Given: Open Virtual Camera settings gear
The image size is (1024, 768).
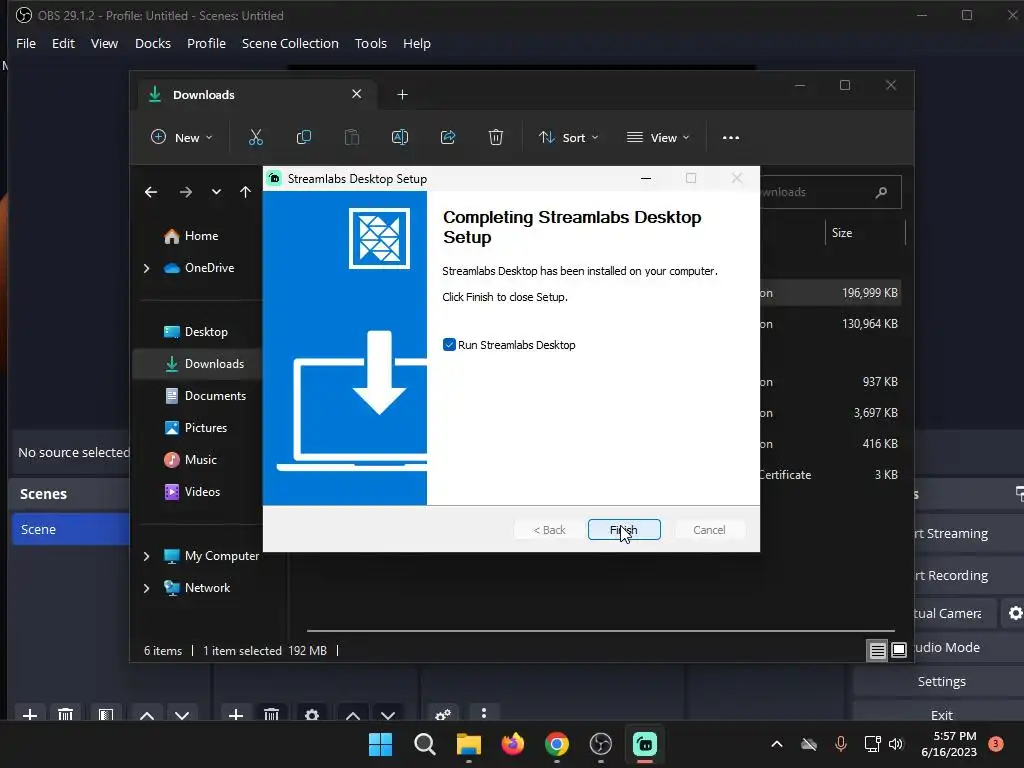Looking at the screenshot, I should (1015, 613).
